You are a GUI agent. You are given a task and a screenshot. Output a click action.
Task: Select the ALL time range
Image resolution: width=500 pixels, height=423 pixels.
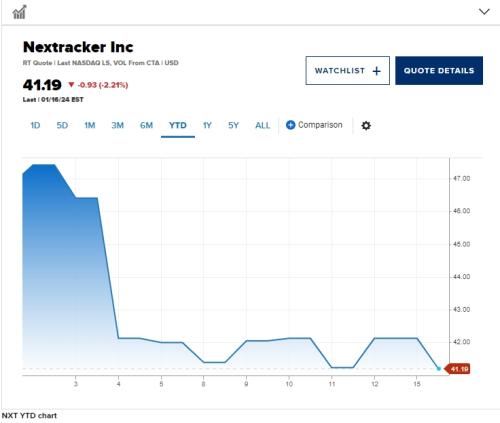click(263, 125)
